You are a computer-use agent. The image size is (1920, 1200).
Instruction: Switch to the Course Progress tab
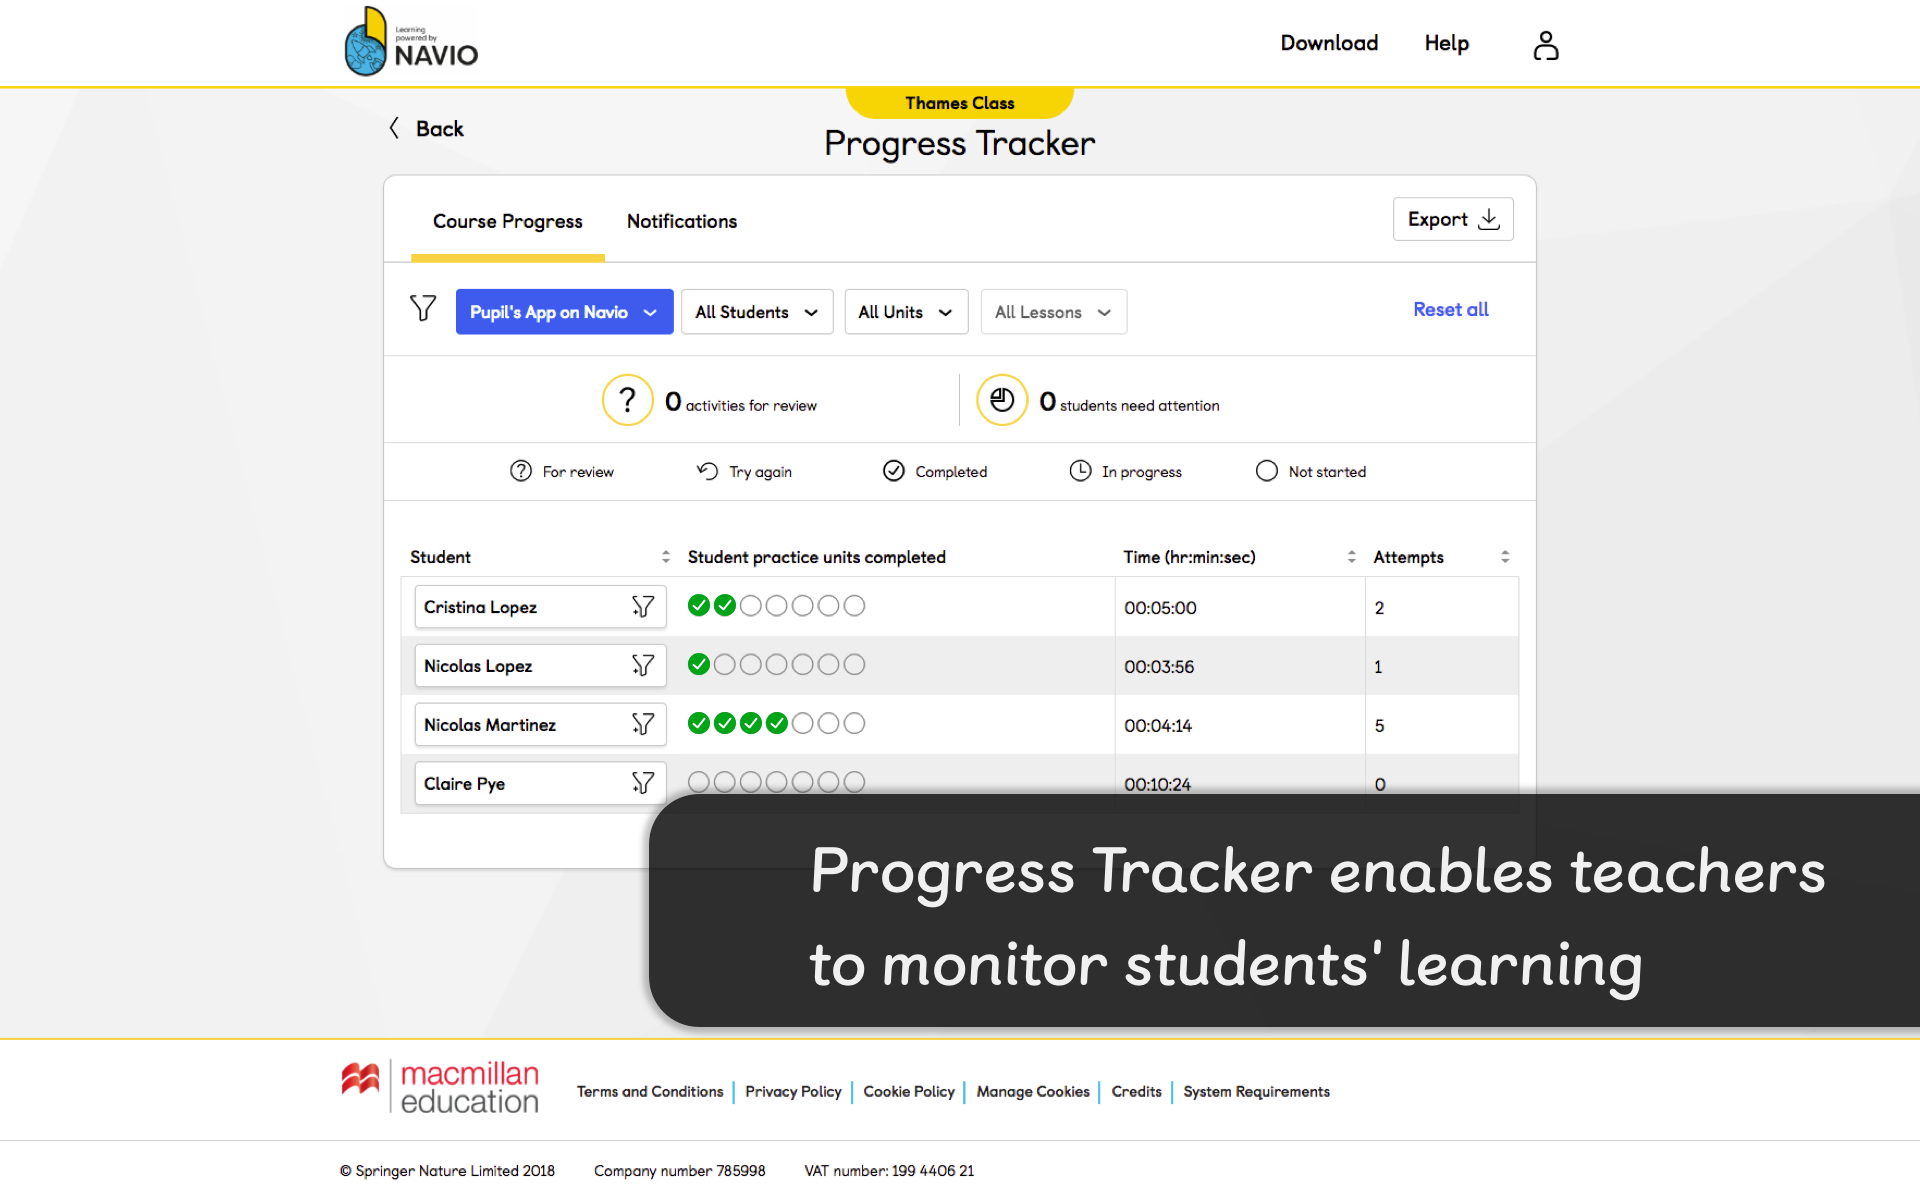508,221
